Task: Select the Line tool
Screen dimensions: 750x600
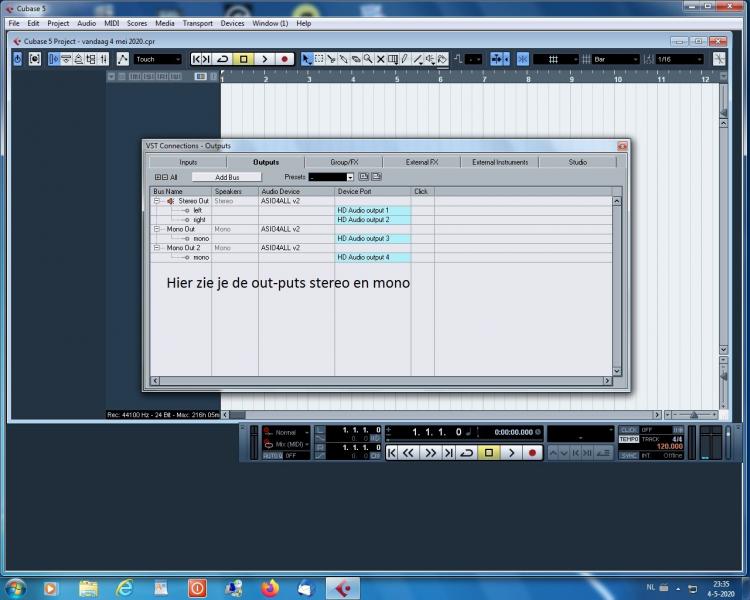Action: tap(418, 59)
